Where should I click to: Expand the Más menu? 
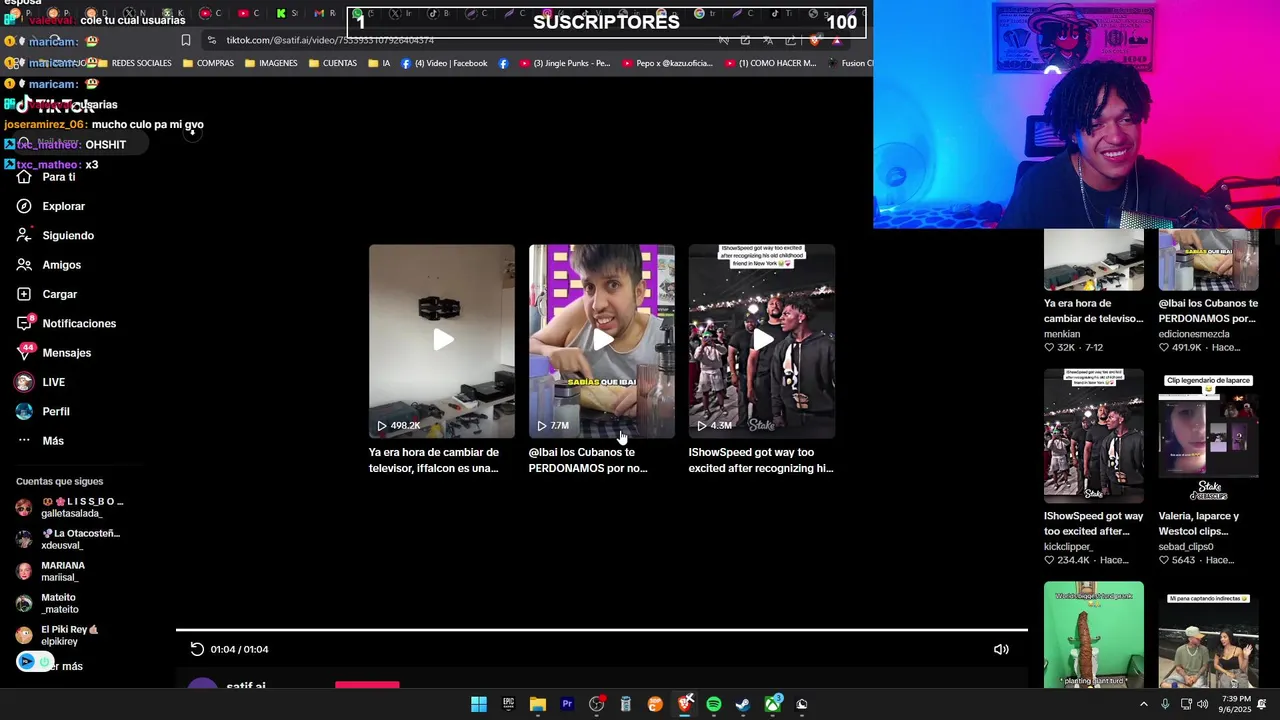tap(40, 441)
